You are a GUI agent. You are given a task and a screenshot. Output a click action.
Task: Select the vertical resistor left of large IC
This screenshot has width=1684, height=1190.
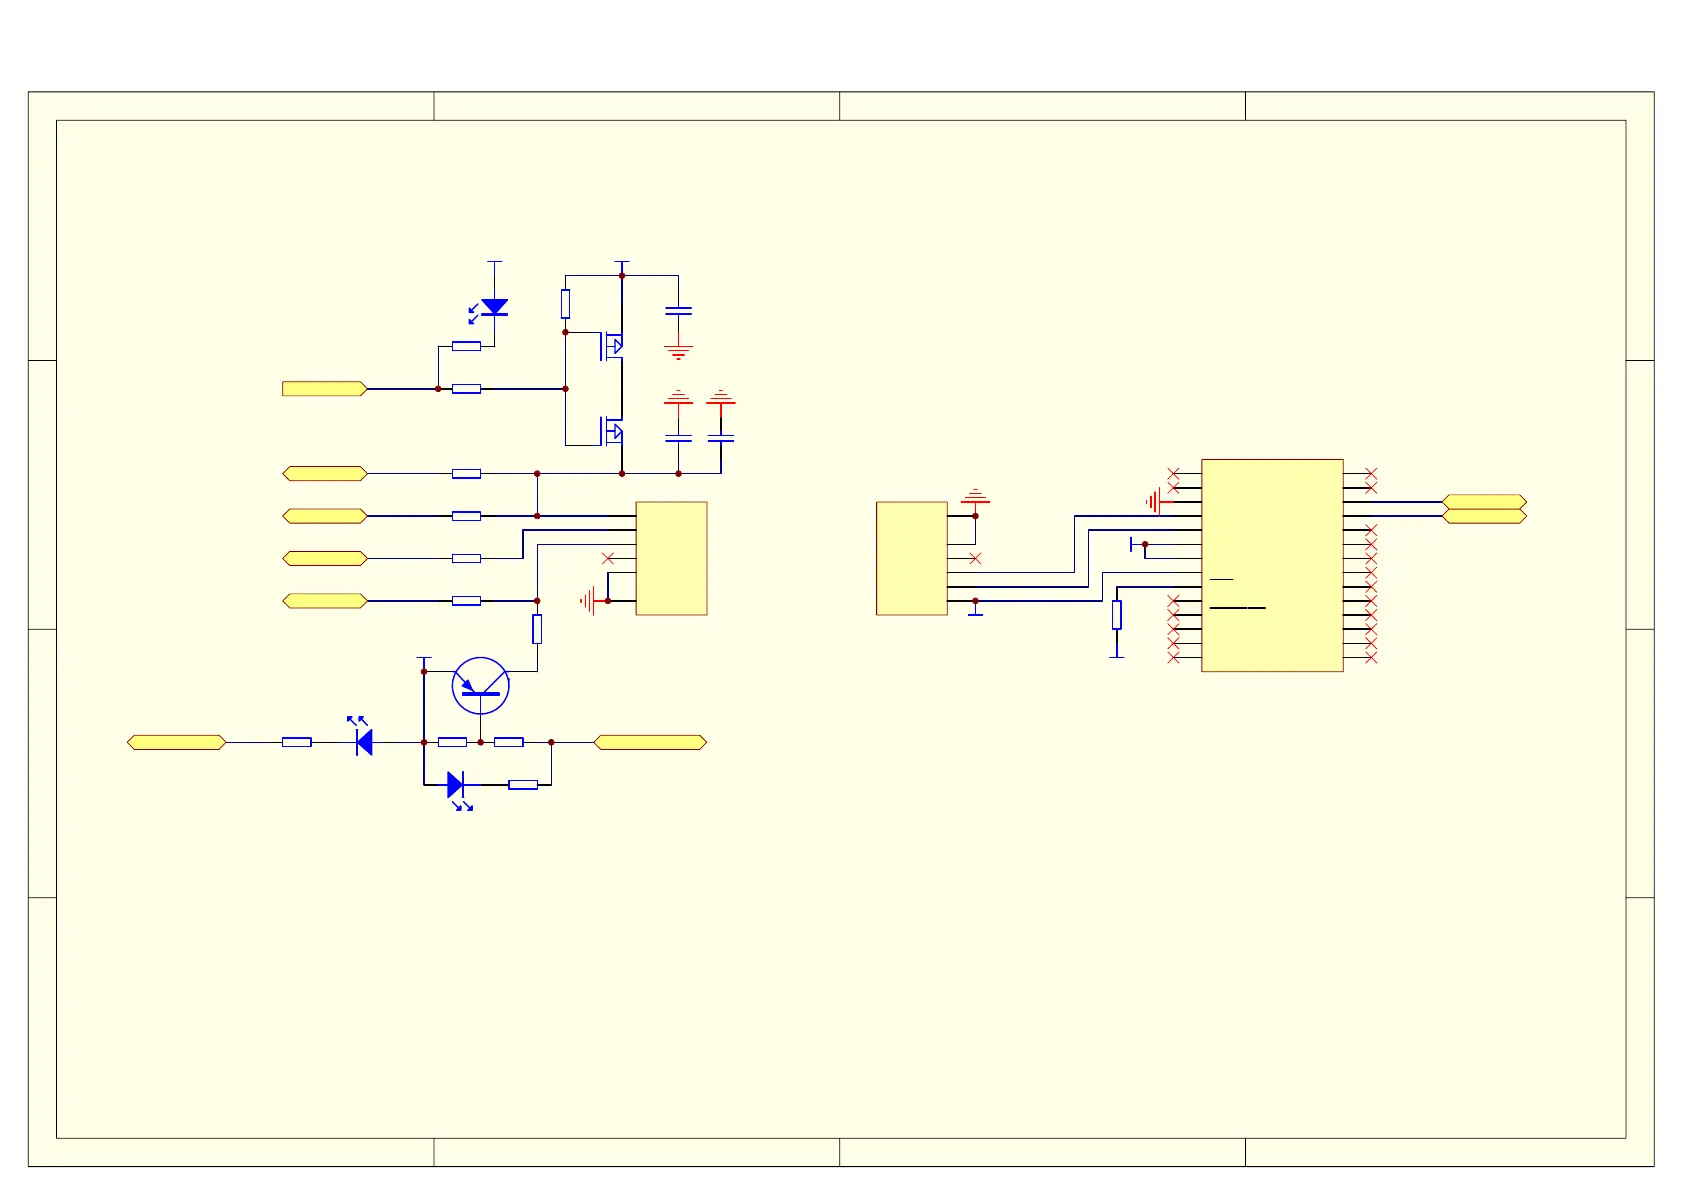pos(1117,615)
